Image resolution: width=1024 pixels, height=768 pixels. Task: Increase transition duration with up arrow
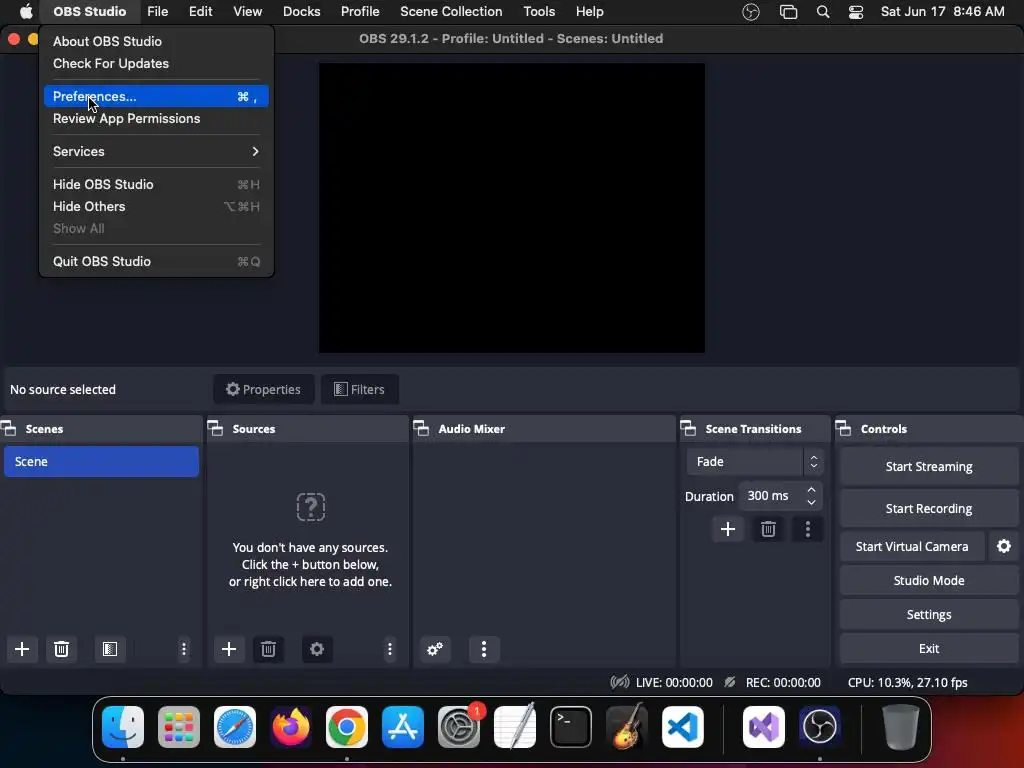pyautogui.click(x=811, y=489)
